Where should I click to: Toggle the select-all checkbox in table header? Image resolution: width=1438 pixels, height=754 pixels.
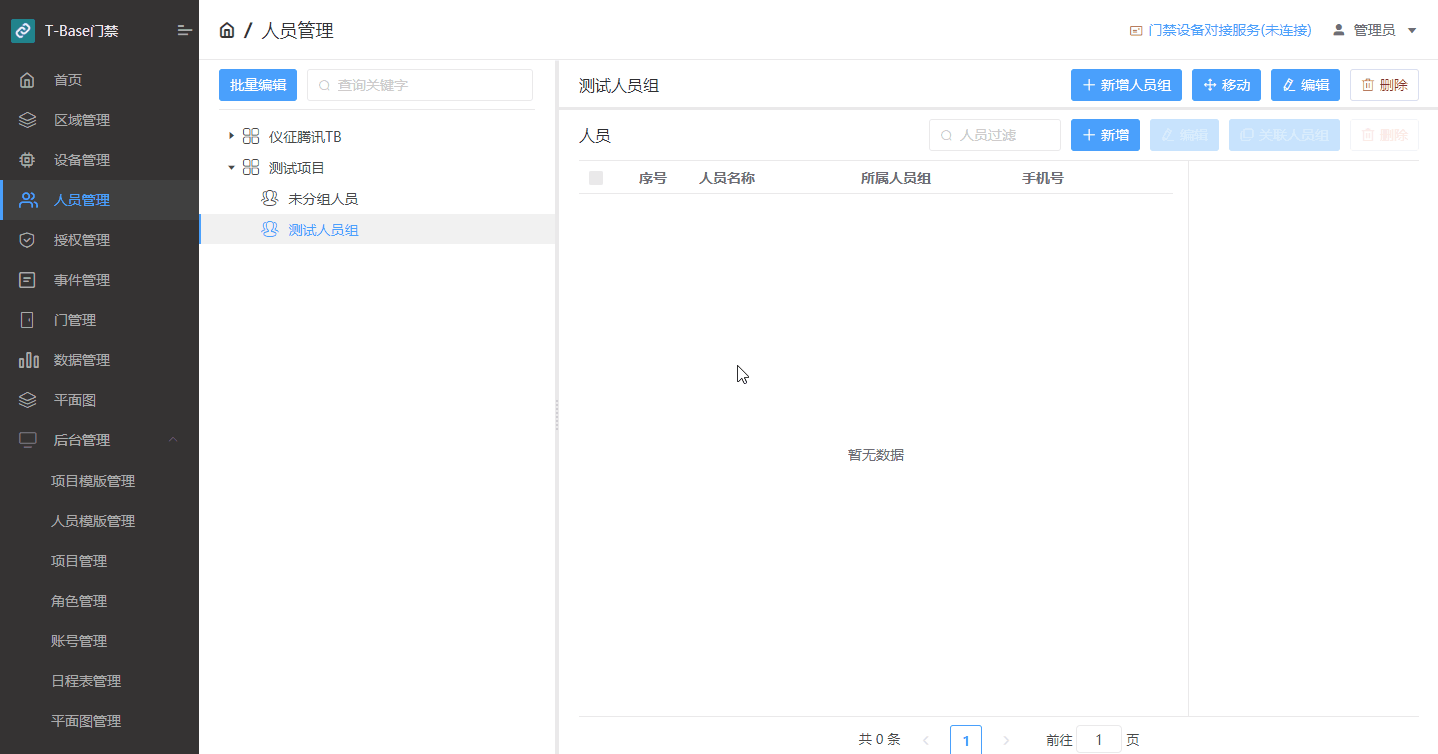[x=596, y=178]
